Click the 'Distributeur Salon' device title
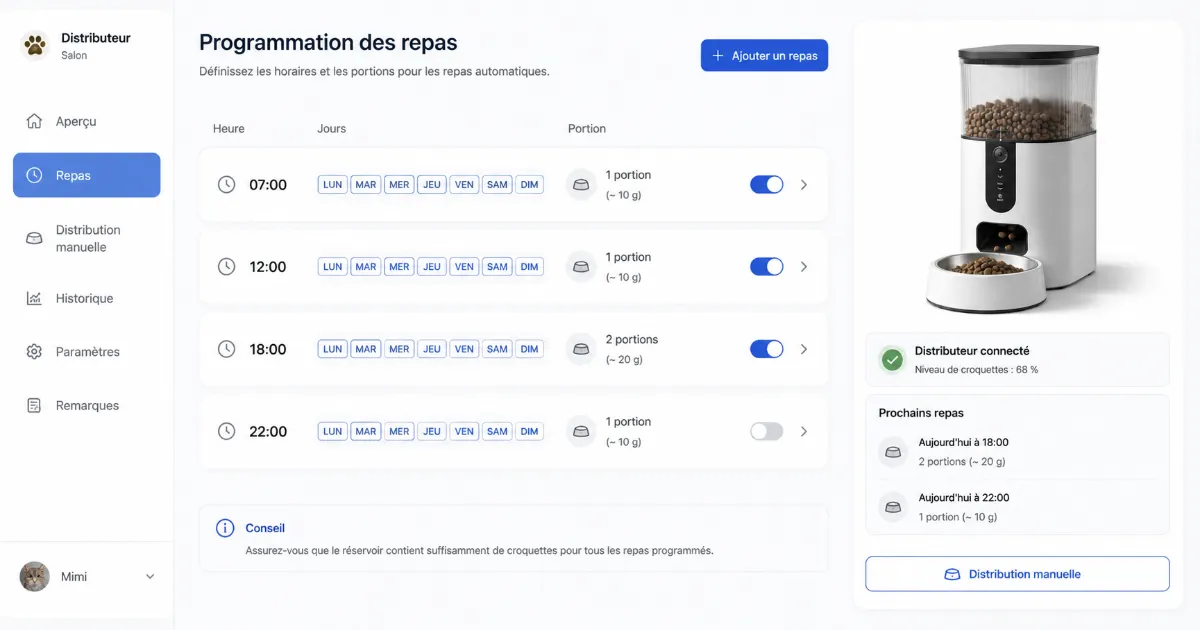This screenshot has width=1200, height=630. click(96, 46)
